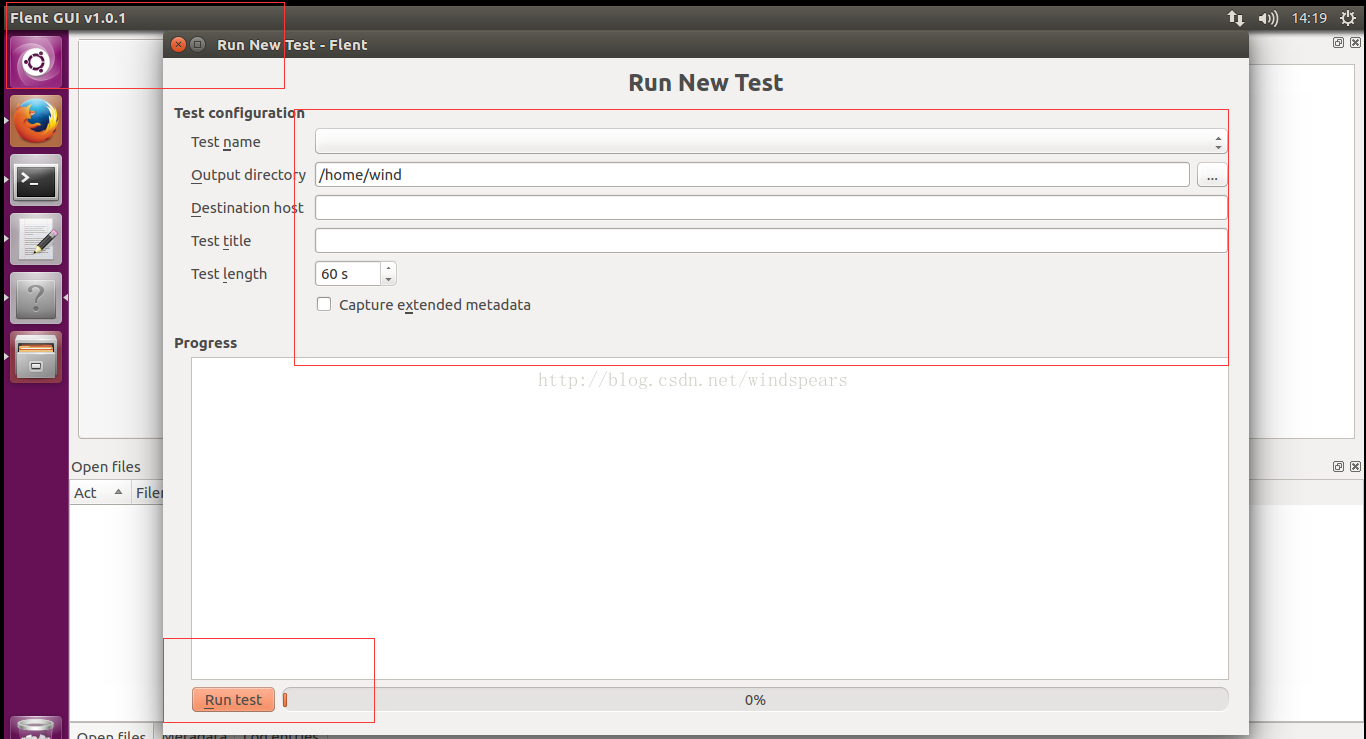1366x739 pixels.
Task: Open the power gear system menu
Action: 1349,18
